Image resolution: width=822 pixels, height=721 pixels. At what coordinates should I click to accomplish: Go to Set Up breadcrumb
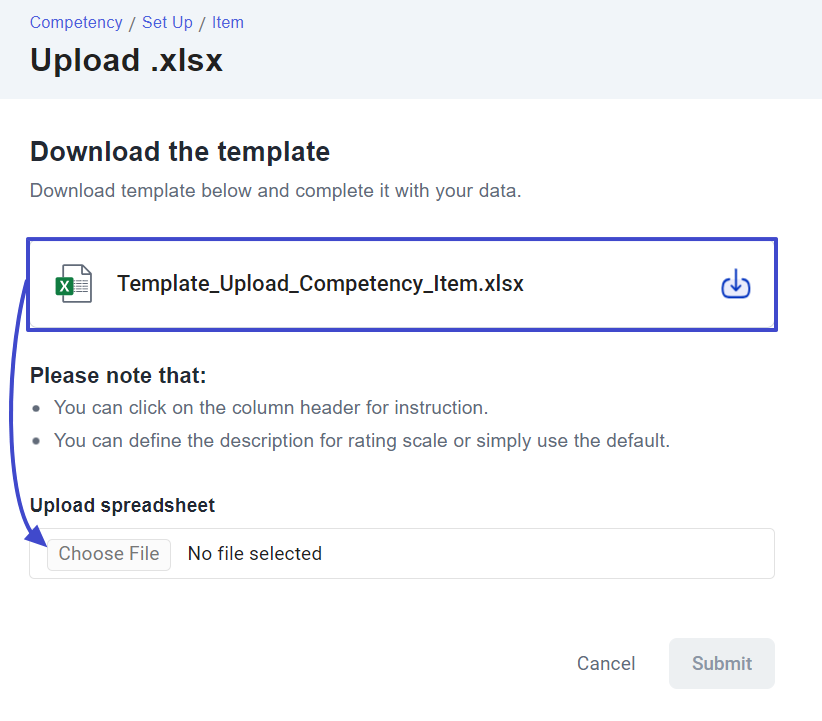[x=167, y=22]
